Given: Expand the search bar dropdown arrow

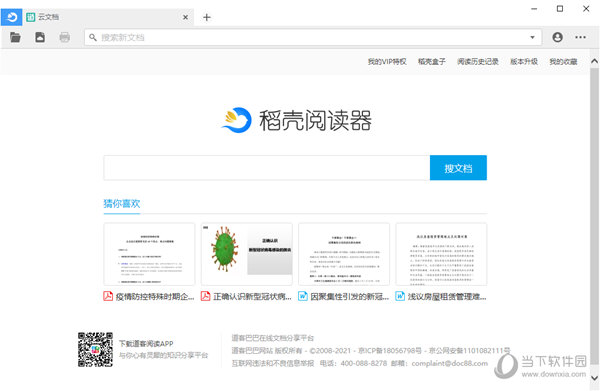Looking at the screenshot, I should [x=532, y=37].
